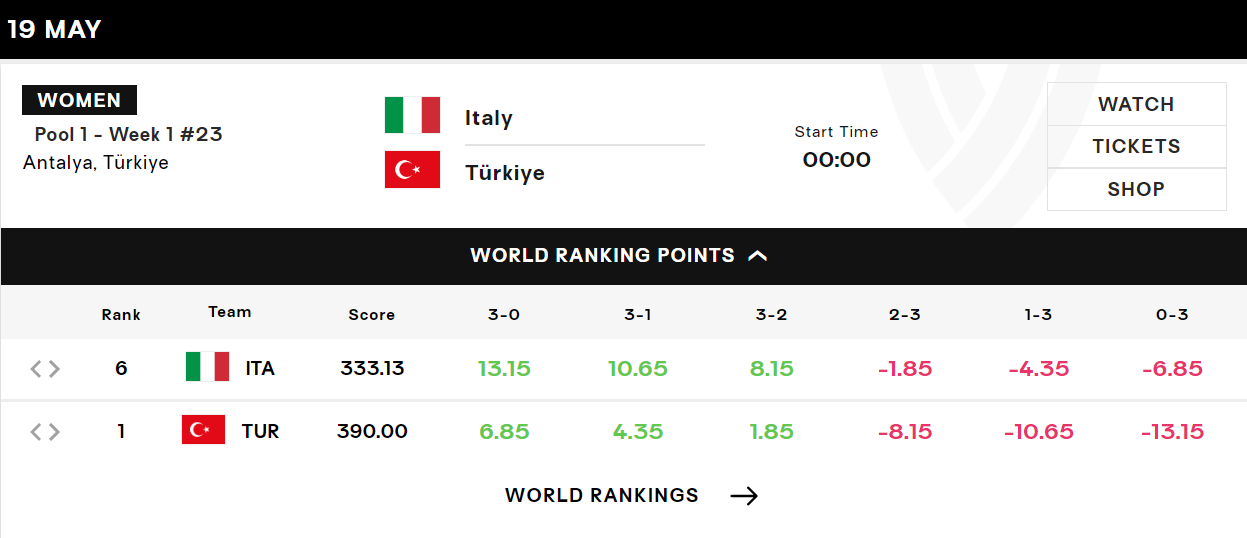This screenshot has height=538, width=1247.
Task: Open the WATCH option
Action: point(1136,104)
